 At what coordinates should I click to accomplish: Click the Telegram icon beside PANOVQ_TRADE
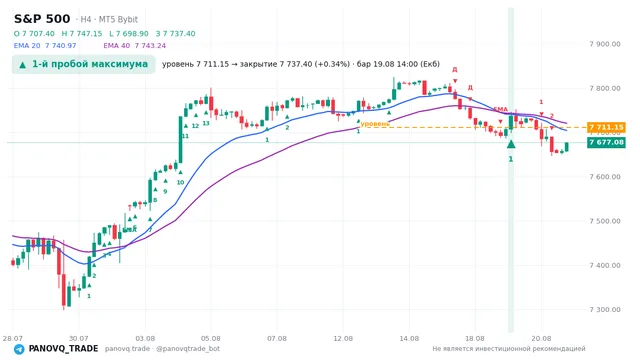click(x=19, y=349)
